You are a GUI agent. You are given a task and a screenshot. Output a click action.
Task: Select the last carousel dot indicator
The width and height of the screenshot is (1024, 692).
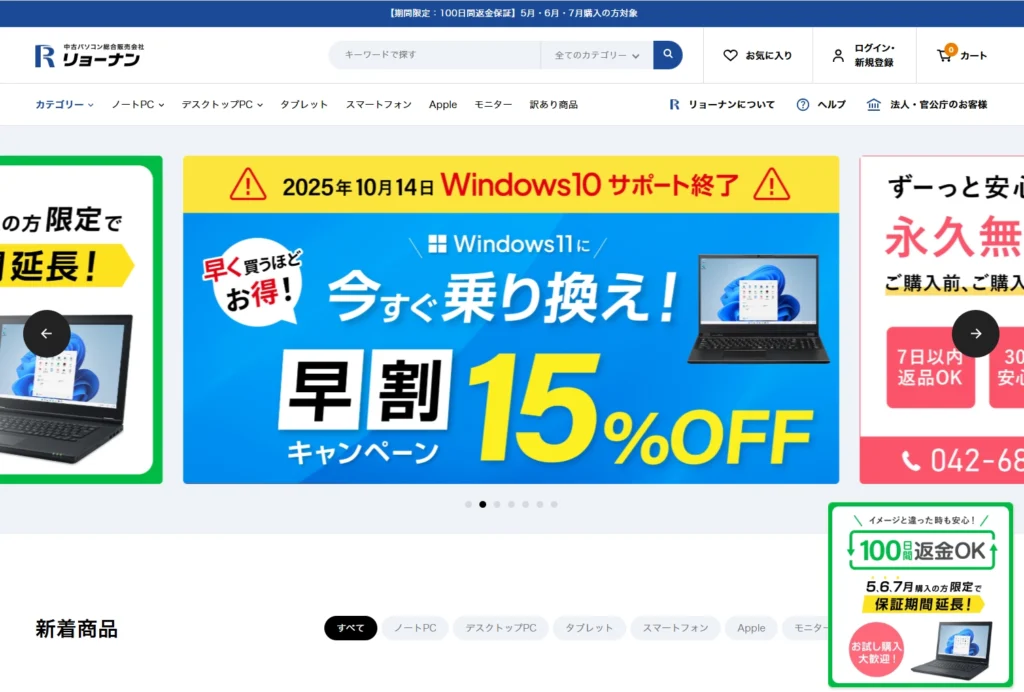(x=554, y=505)
